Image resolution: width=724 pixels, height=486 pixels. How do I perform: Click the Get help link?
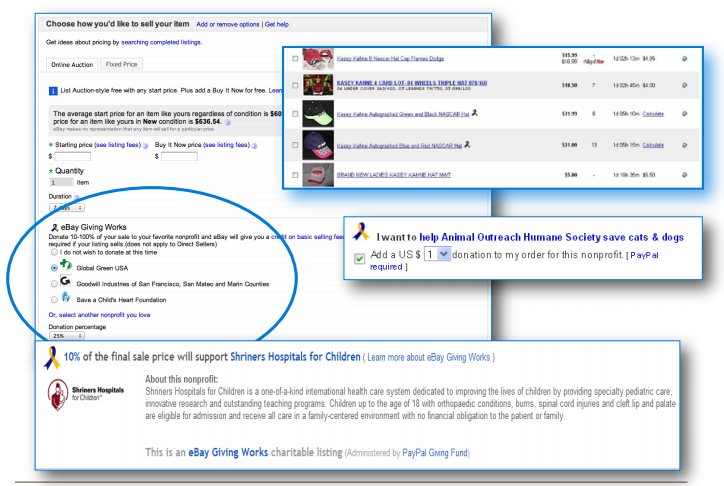click(x=277, y=24)
